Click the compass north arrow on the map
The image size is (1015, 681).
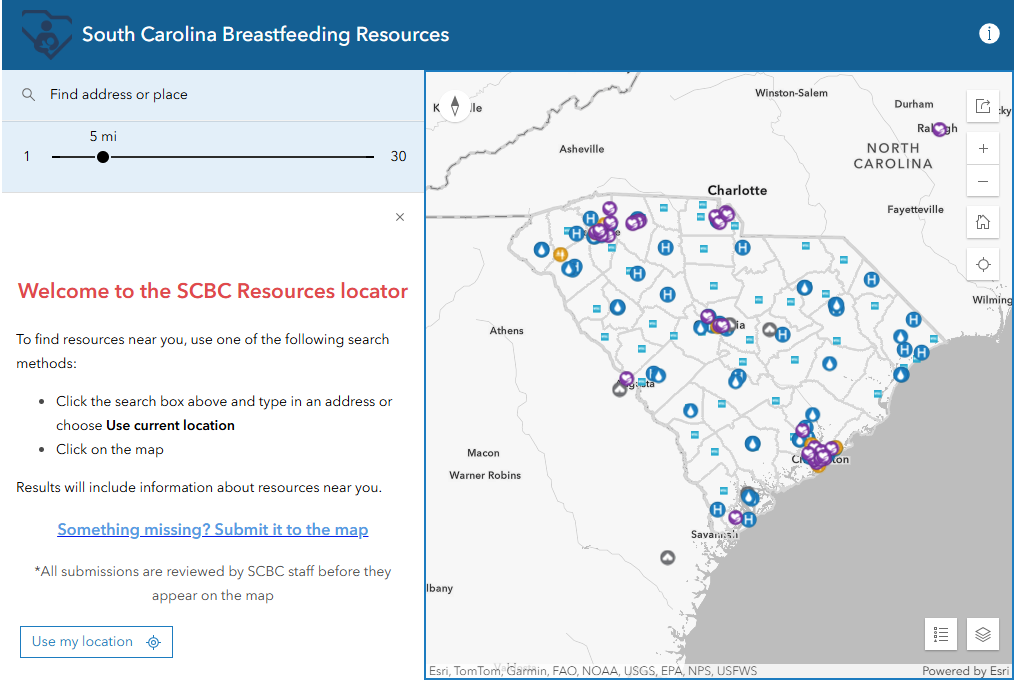point(455,105)
